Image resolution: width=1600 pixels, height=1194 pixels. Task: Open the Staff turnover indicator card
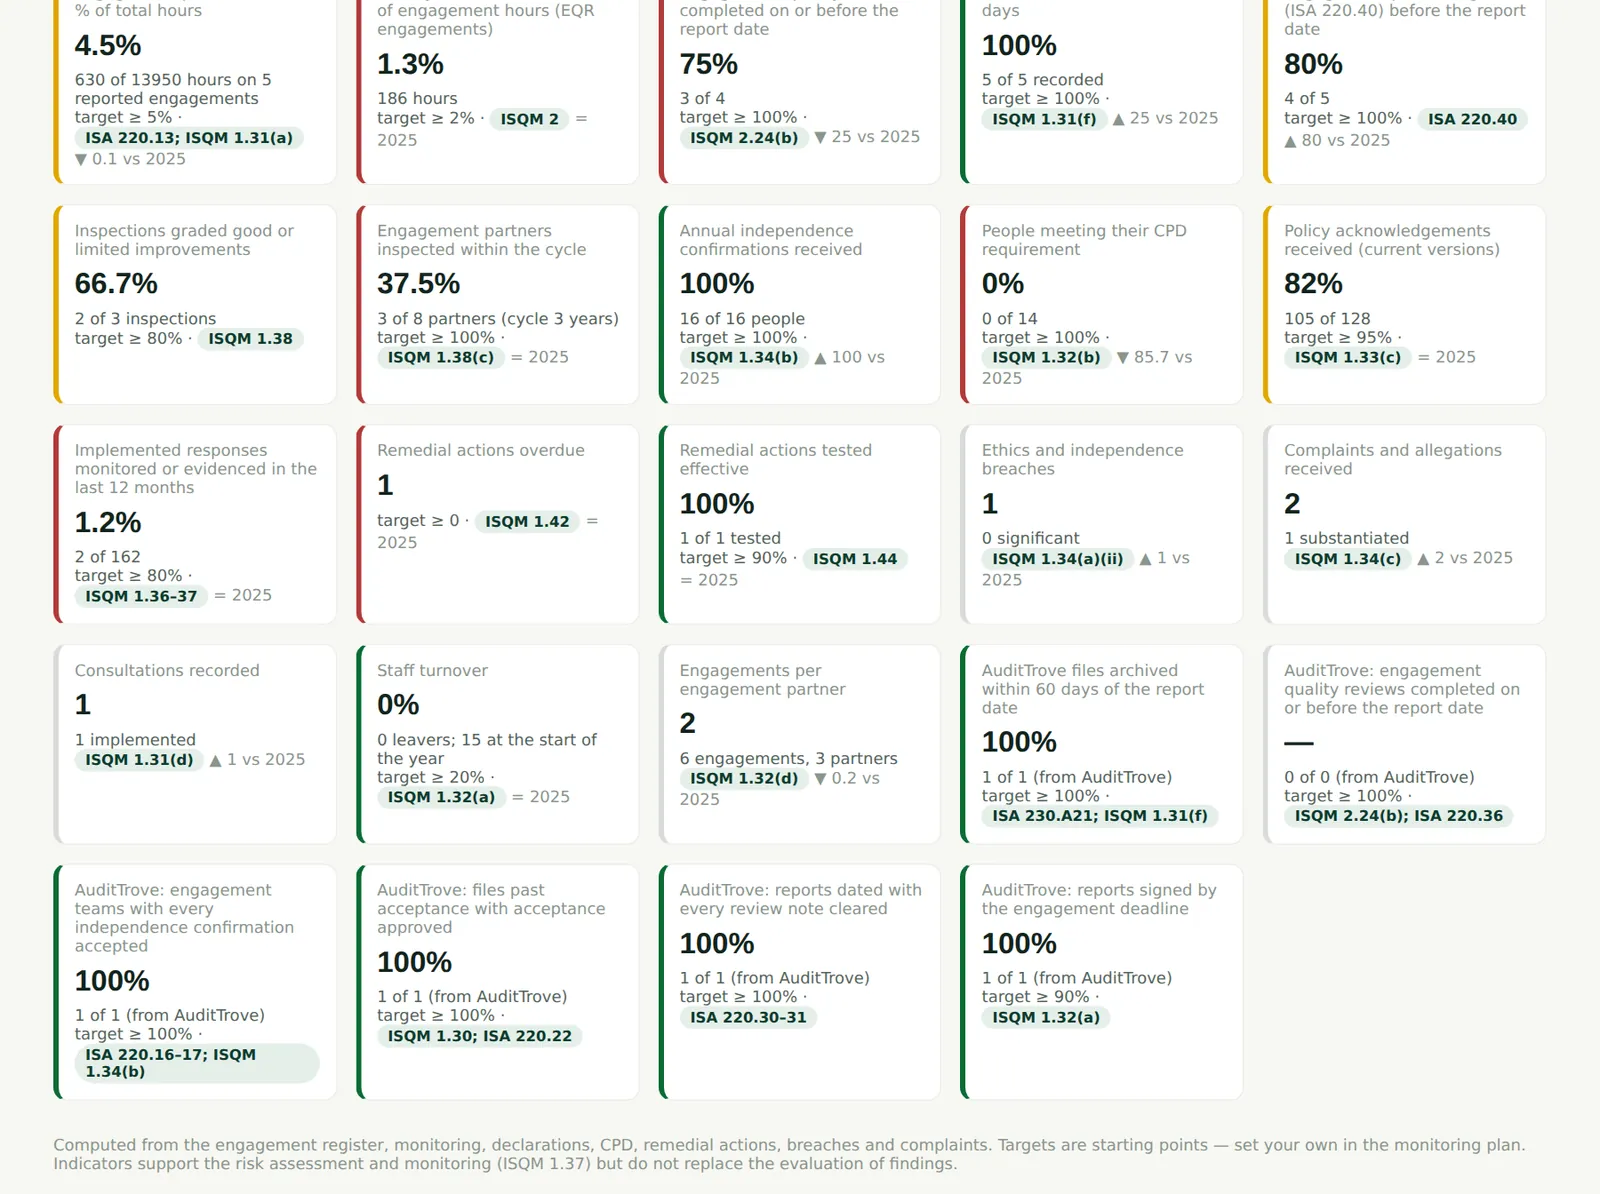pos(497,744)
